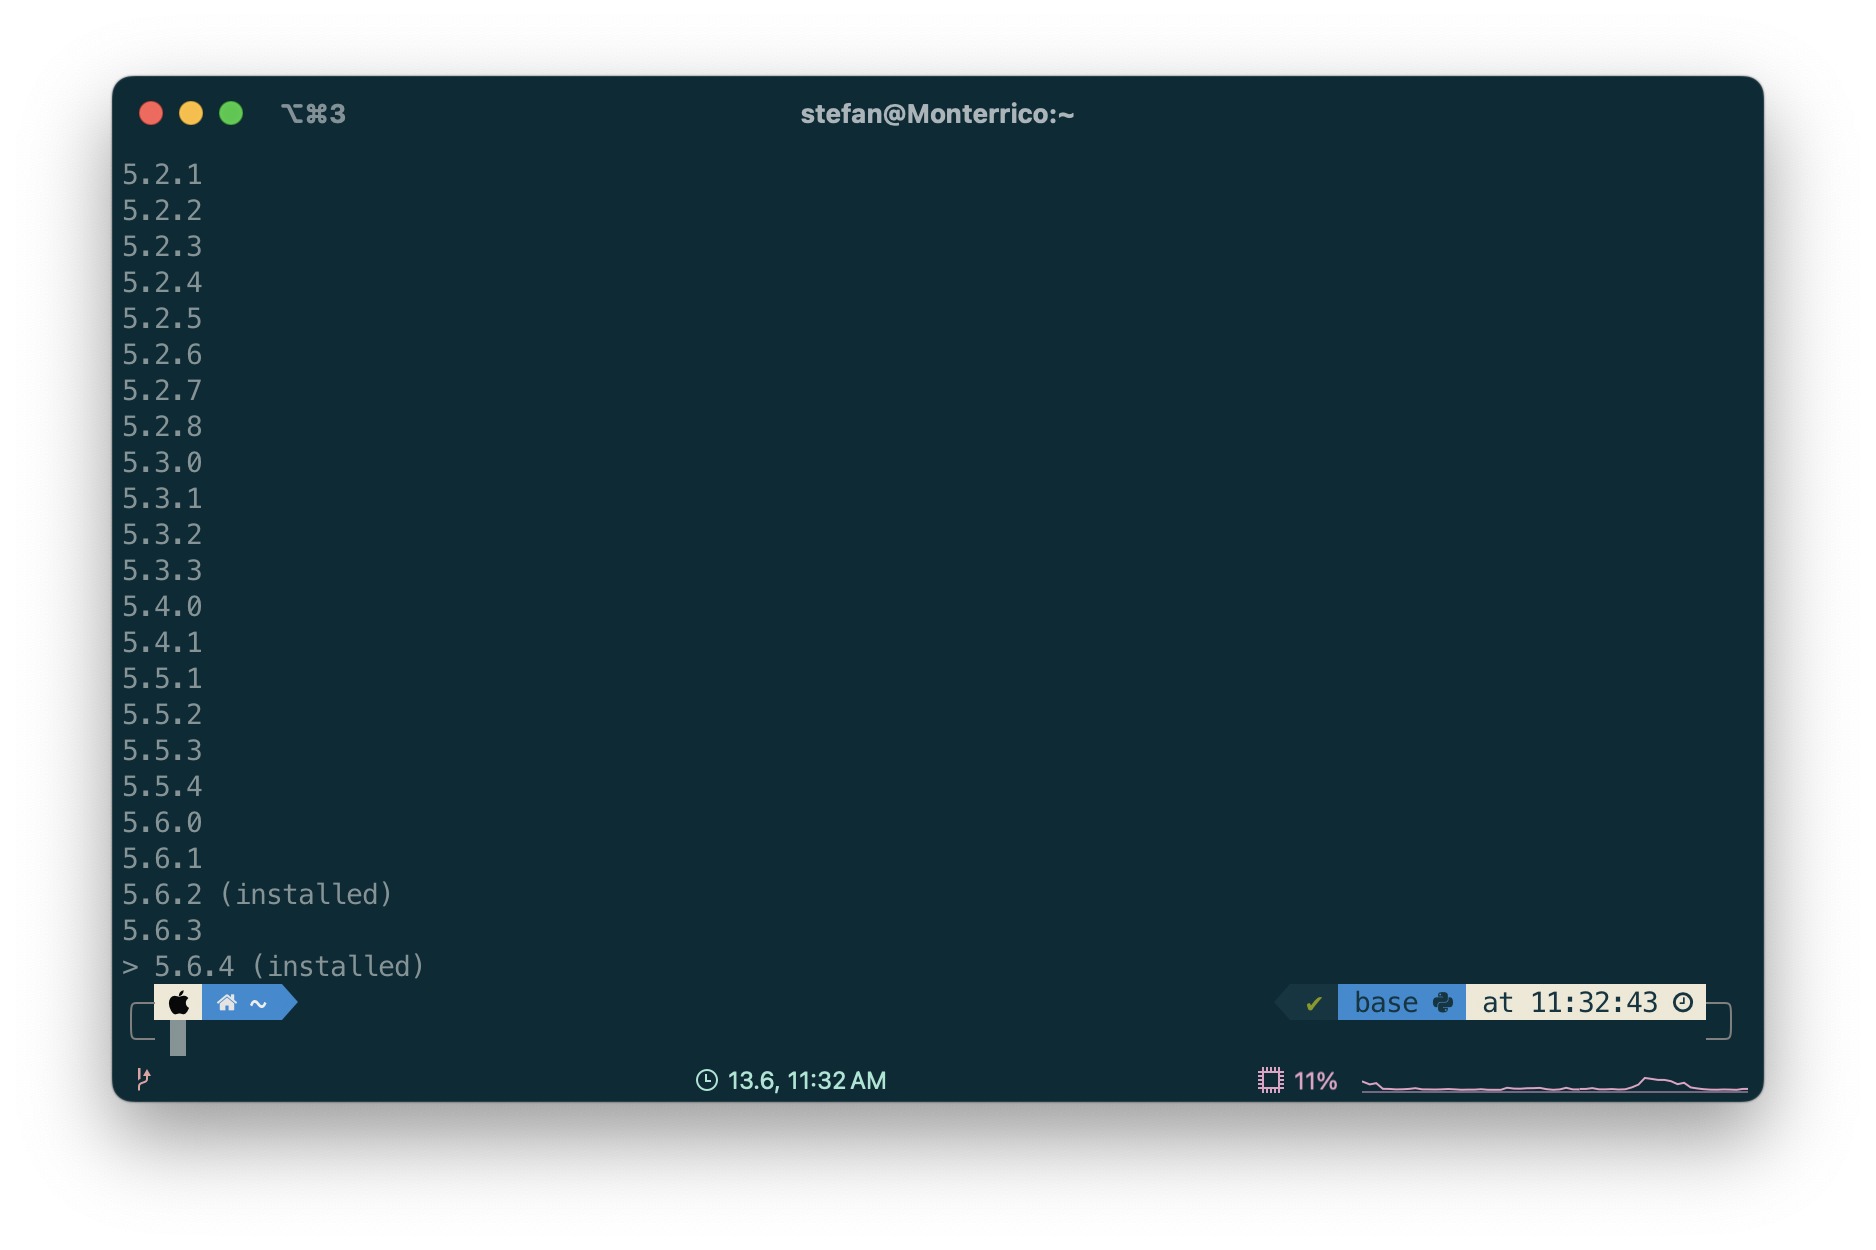The width and height of the screenshot is (1876, 1250).
Task: Click version line 5.2.5
Action: pos(162,319)
